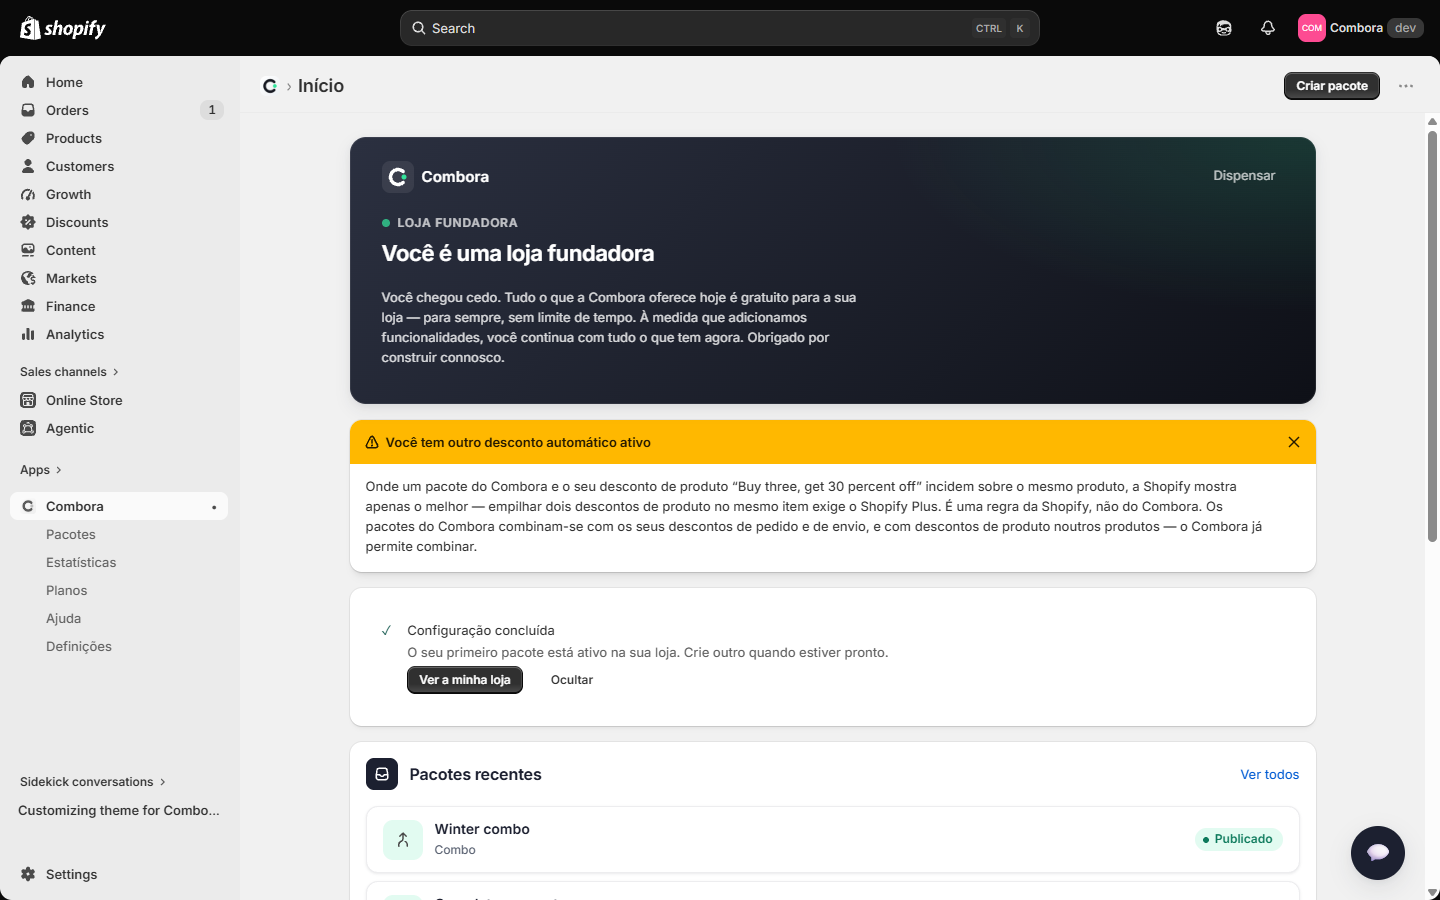Screen dimensions: 1440x900
Task: Click the Ocultar button
Action: click(x=572, y=680)
